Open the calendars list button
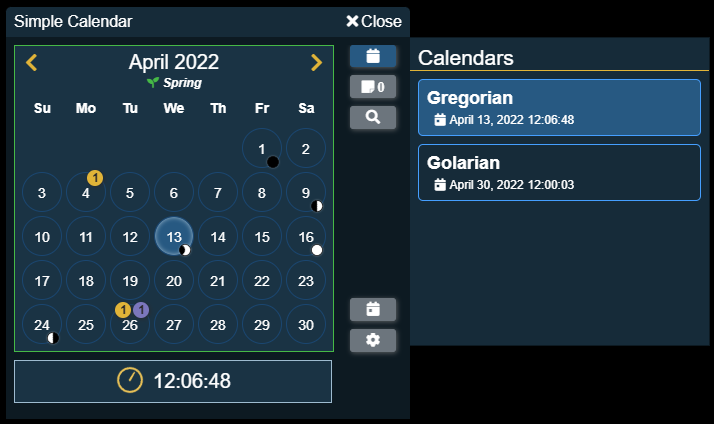 (x=373, y=56)
